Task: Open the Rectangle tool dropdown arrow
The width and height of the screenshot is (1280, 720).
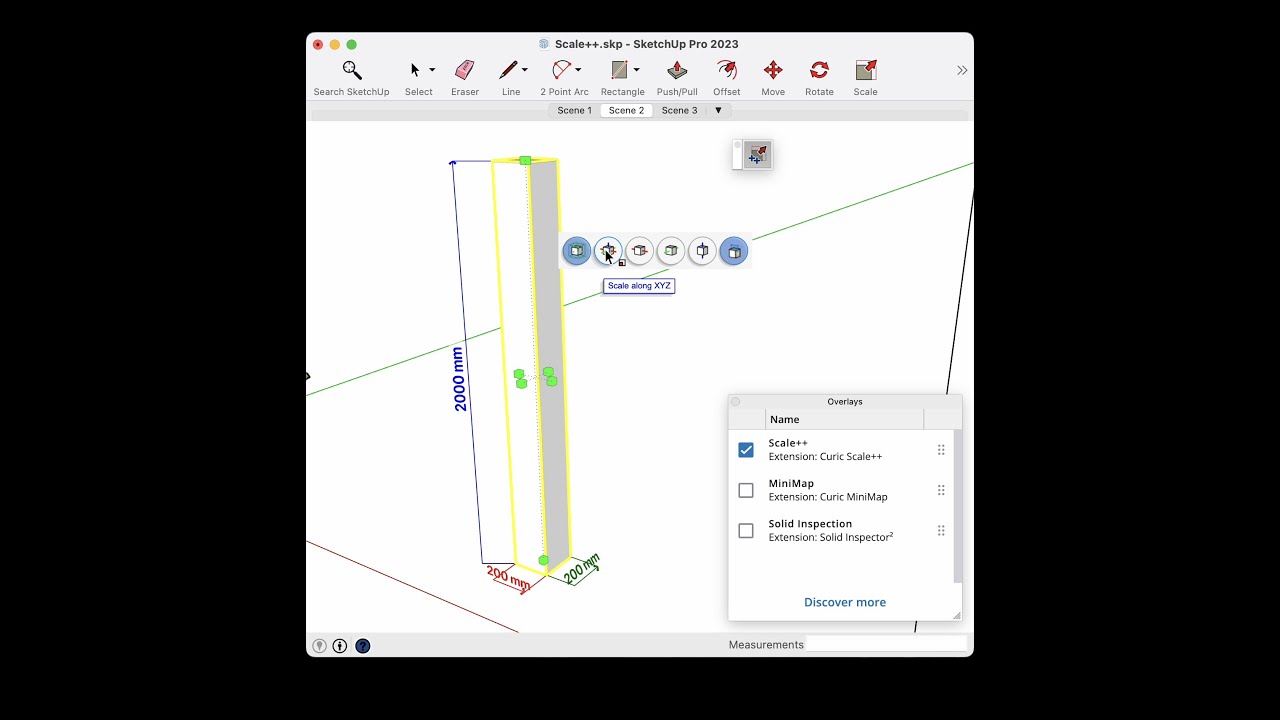Action: pyautogui.click(x=636, y=70)
